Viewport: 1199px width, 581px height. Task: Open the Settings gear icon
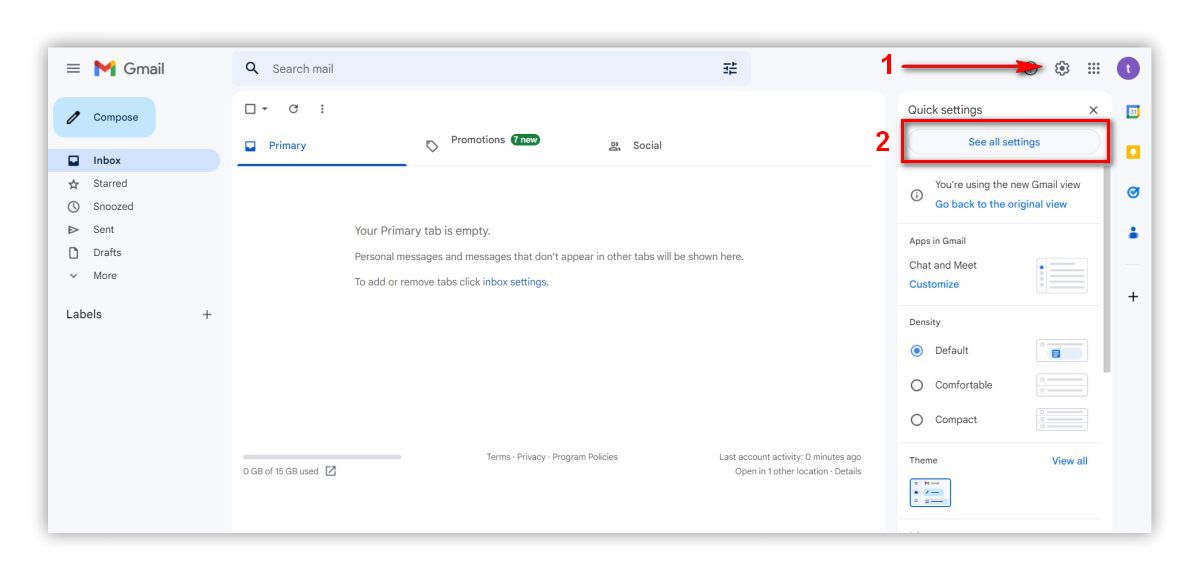[x=1062, y=69]
